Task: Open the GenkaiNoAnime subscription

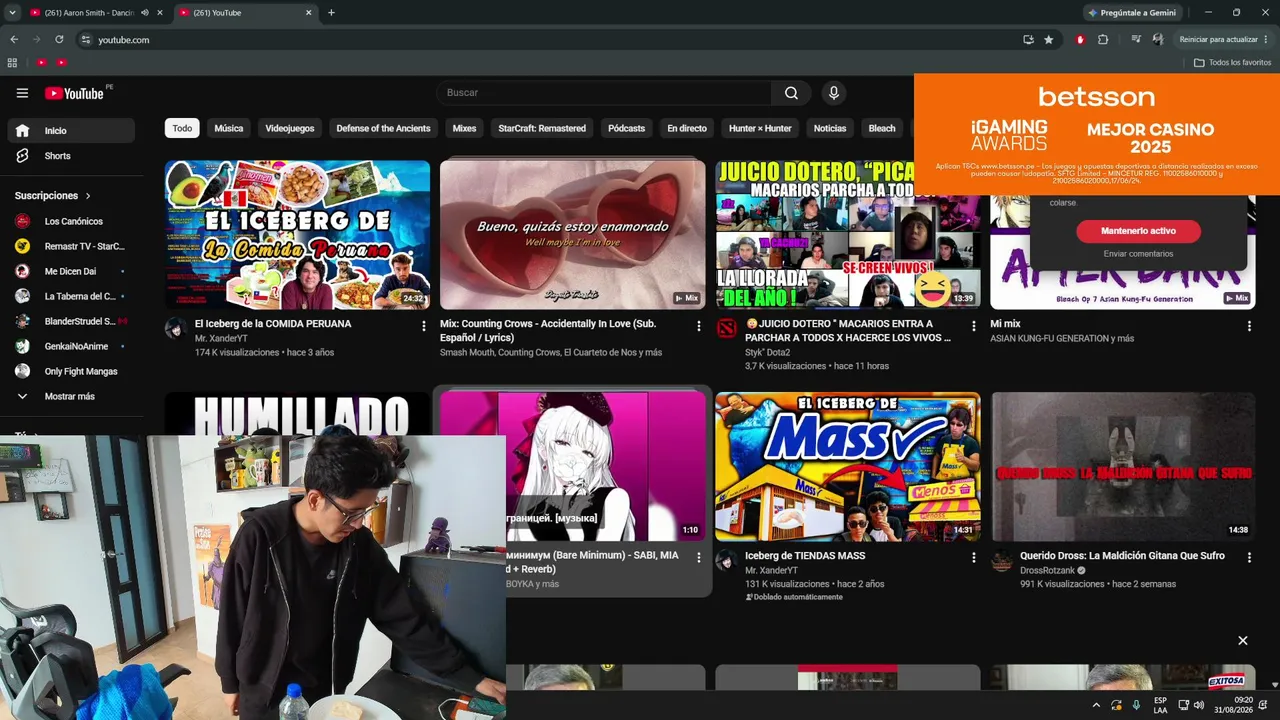Action: coord(71,346)
